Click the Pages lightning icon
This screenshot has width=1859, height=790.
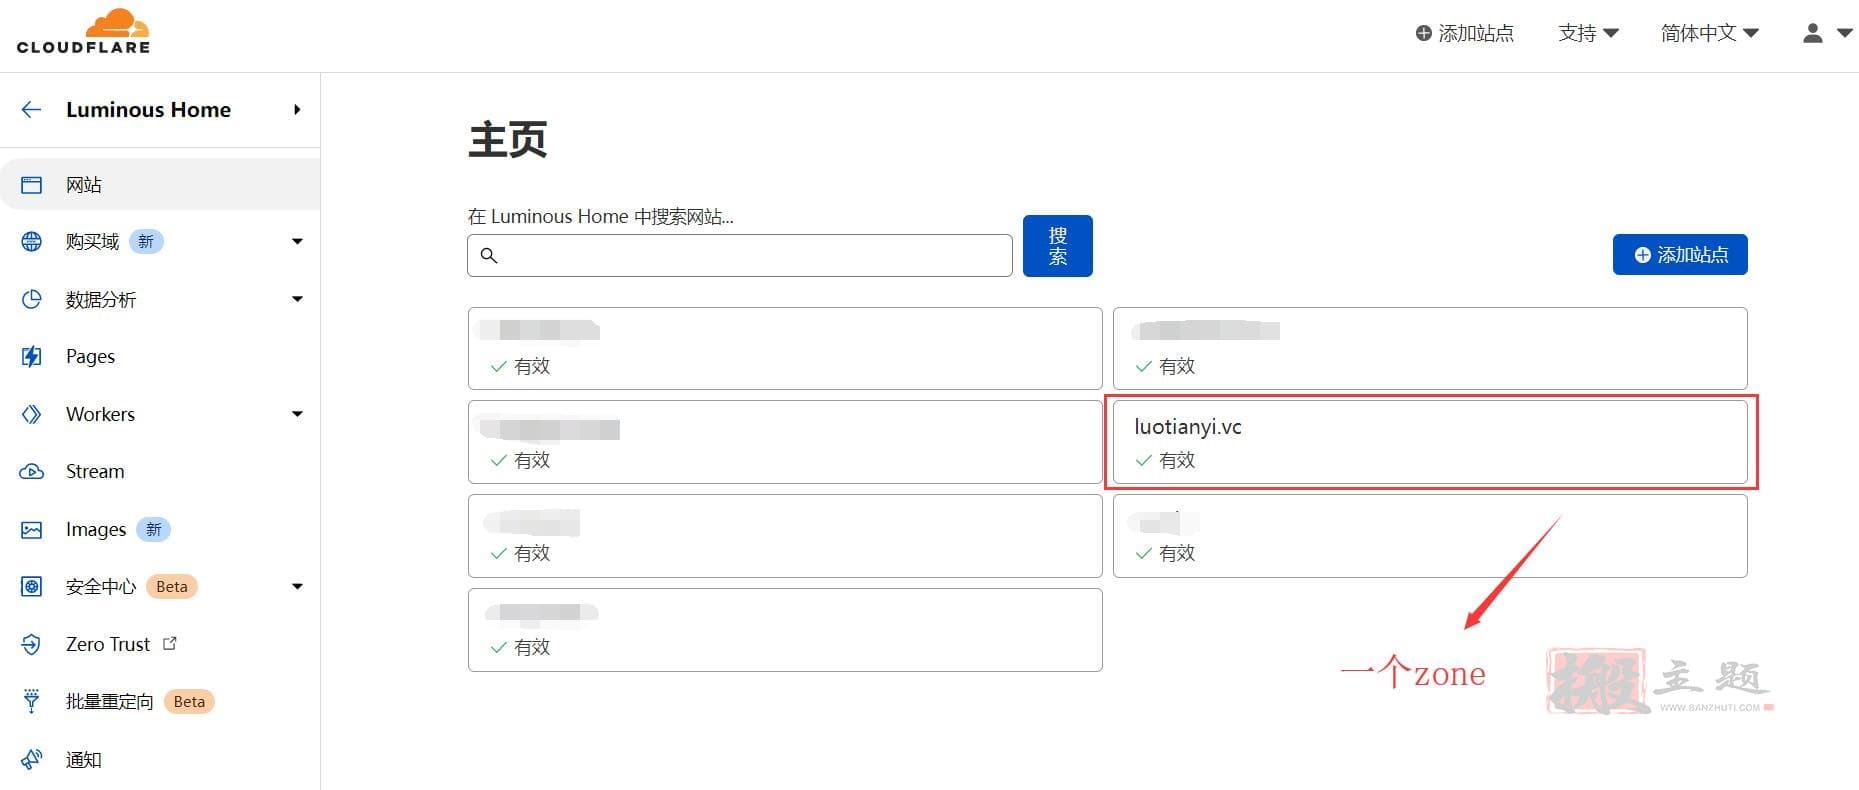(32, 357)
